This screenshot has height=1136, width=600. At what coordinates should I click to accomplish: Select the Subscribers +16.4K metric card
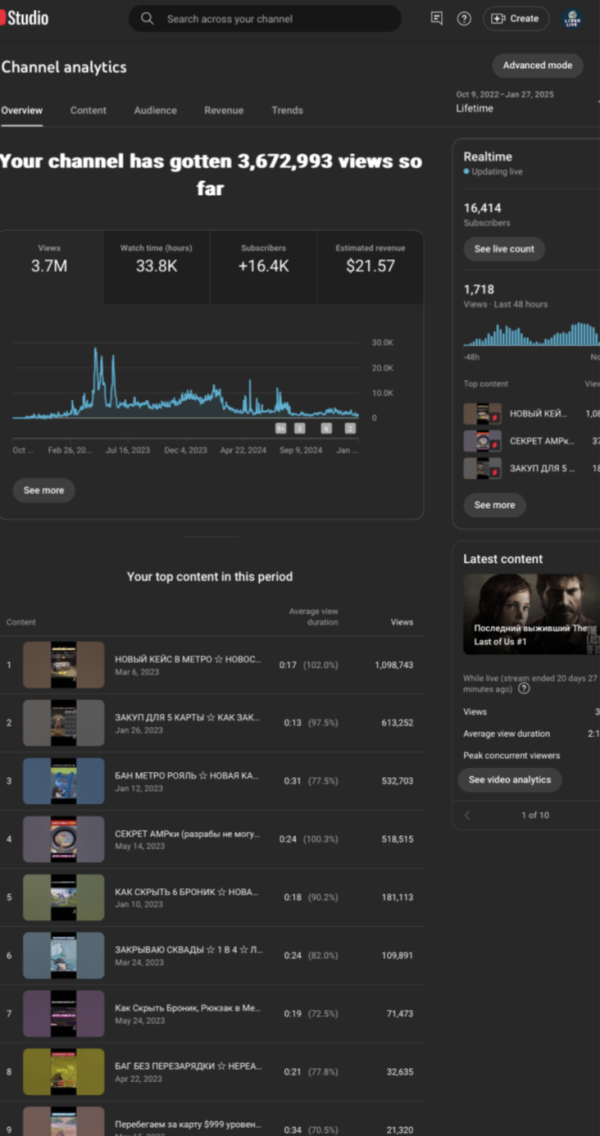(264, 267)
